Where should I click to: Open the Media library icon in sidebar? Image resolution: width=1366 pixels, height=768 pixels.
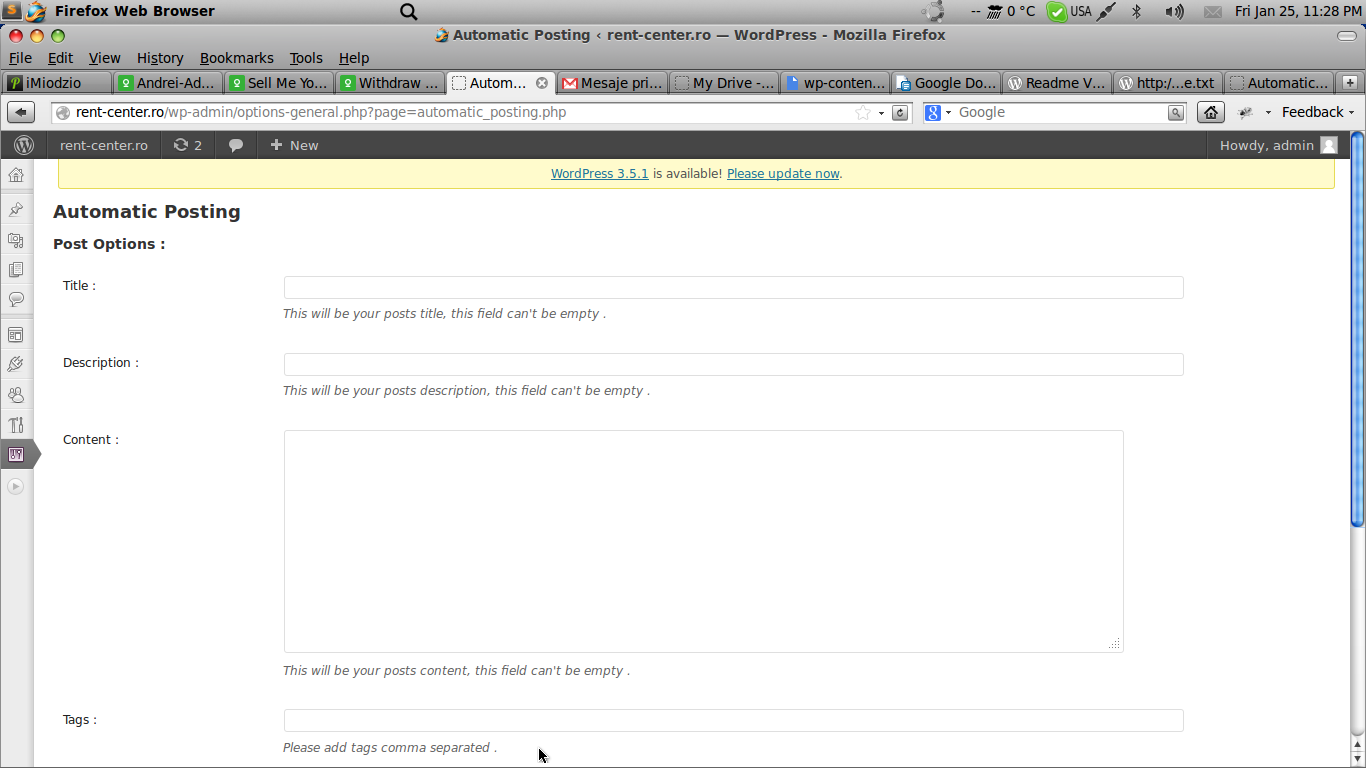click(16, 240)
